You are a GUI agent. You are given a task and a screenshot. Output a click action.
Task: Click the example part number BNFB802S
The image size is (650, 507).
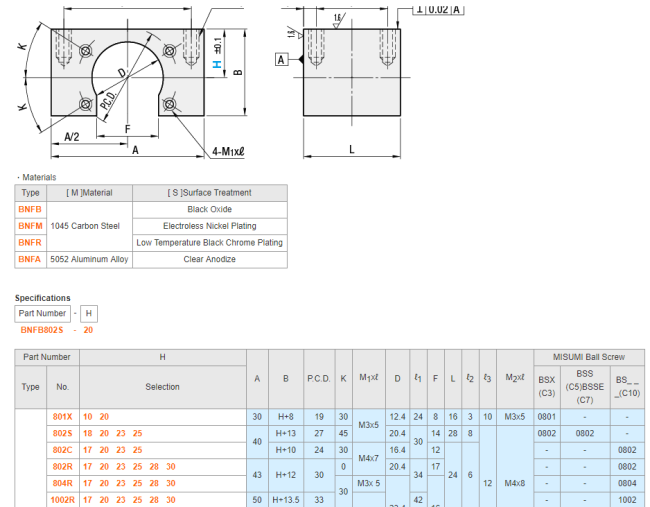tap(43, 330)
